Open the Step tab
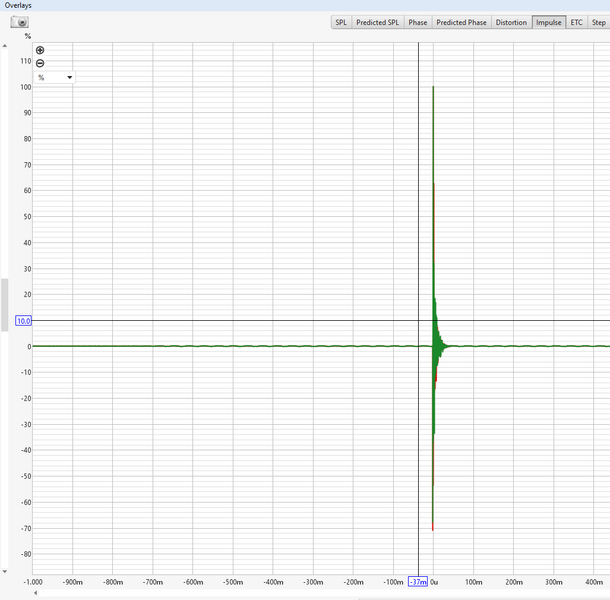The image size is (610, 600). [x=599, y=23]
